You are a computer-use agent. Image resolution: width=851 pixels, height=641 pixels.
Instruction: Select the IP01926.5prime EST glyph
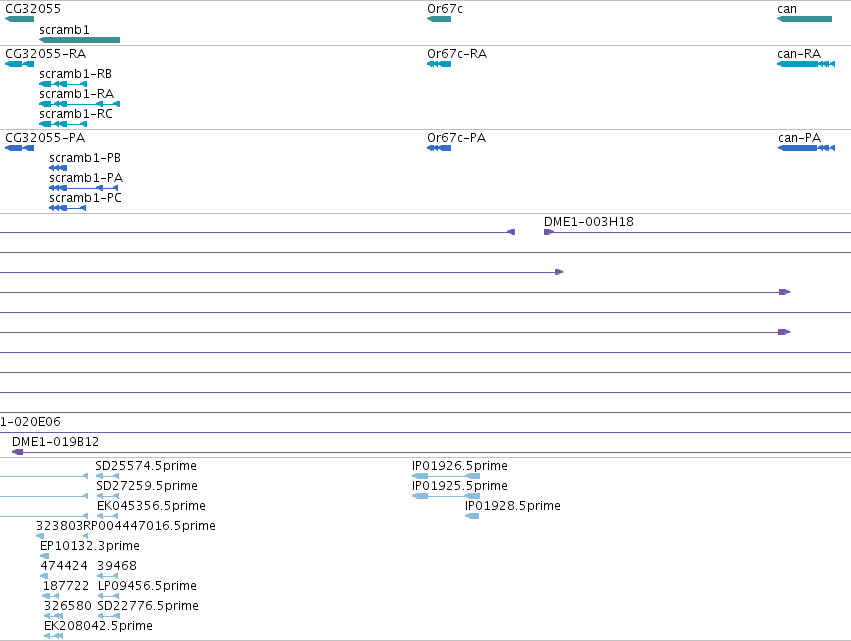click(x=446, y=476)
